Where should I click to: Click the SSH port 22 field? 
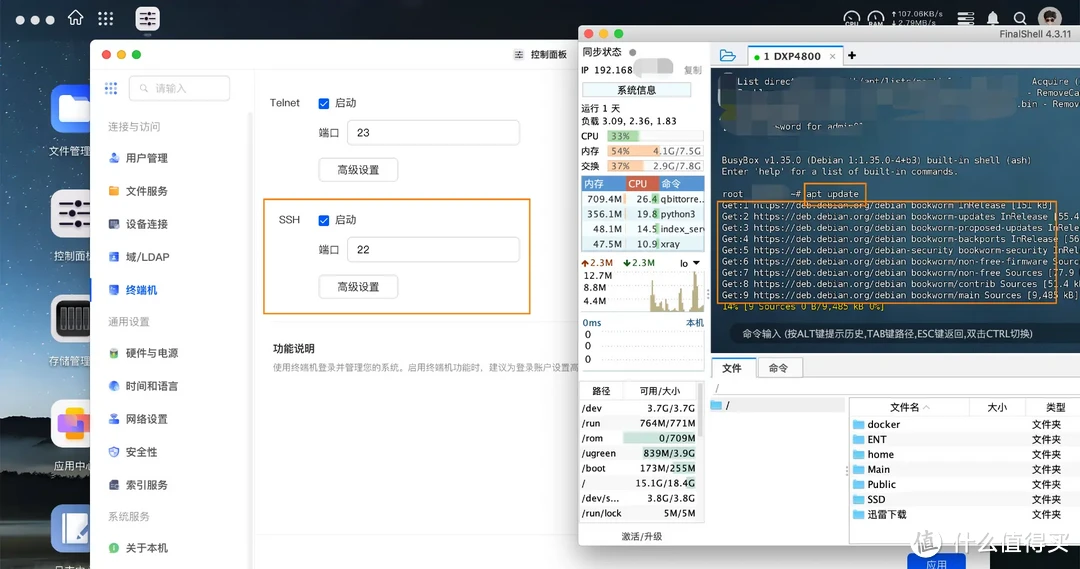tap(433, 249)
